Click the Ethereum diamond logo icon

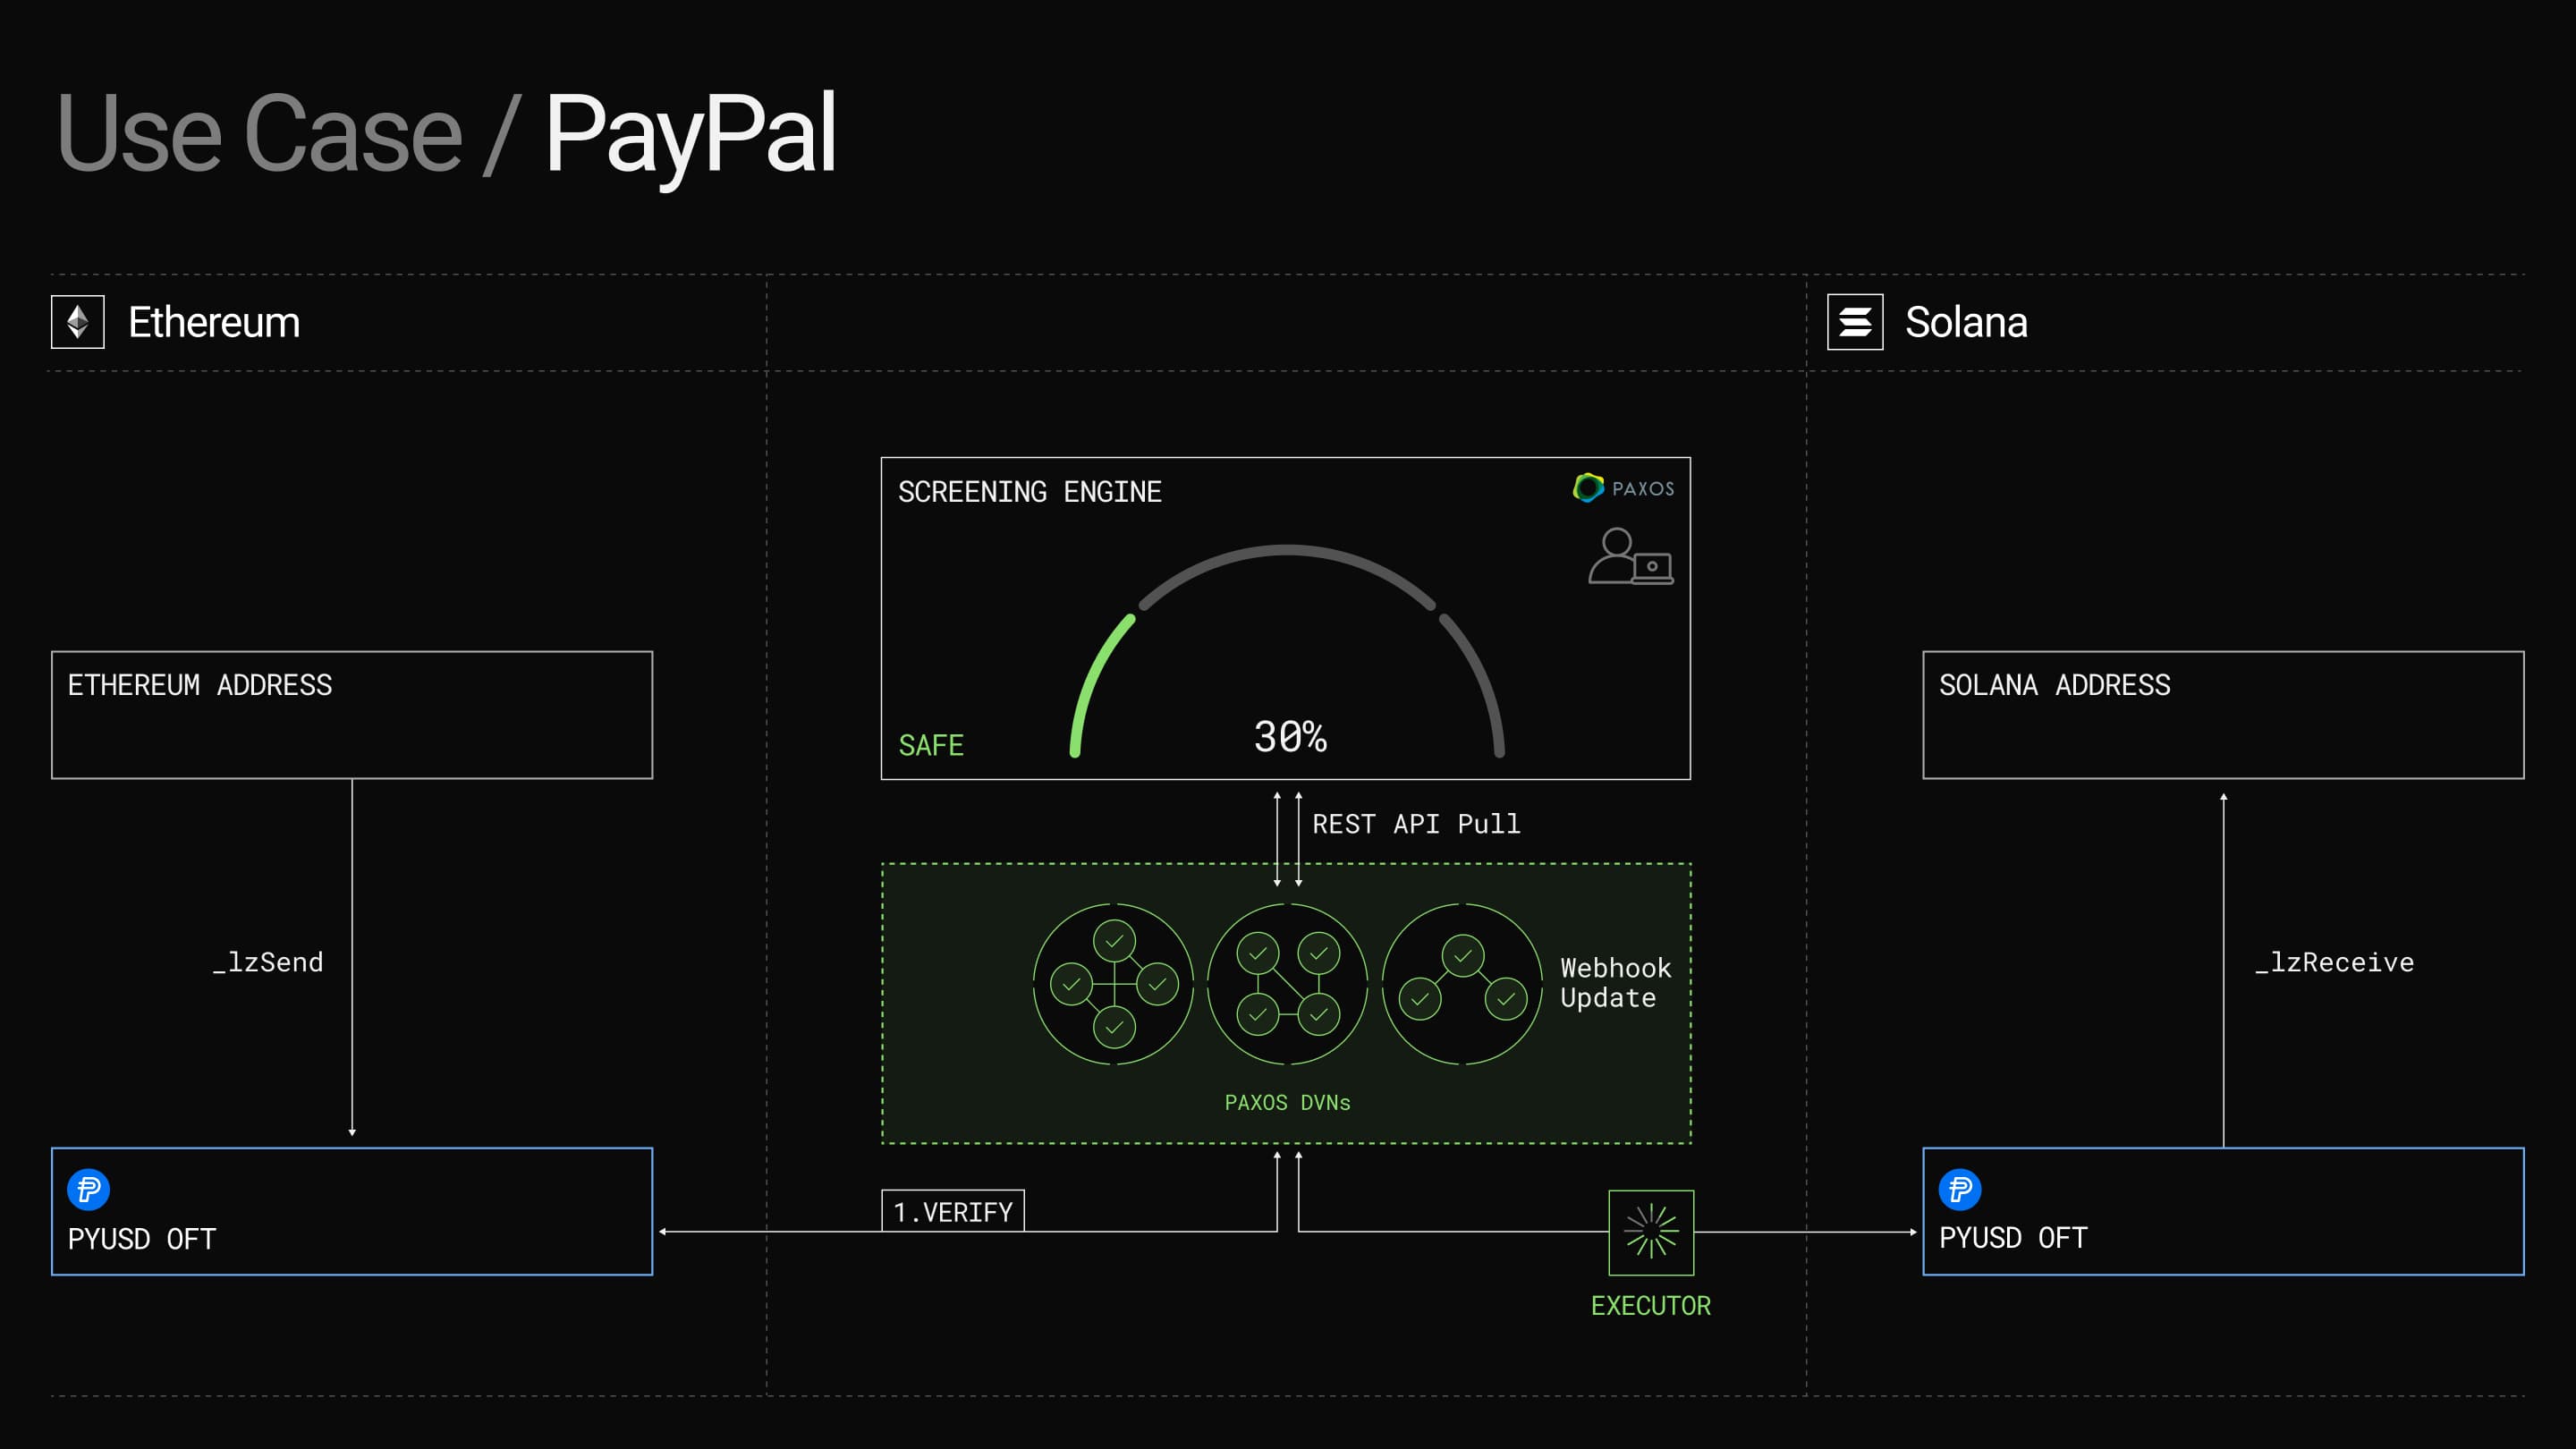pos(78,322)
